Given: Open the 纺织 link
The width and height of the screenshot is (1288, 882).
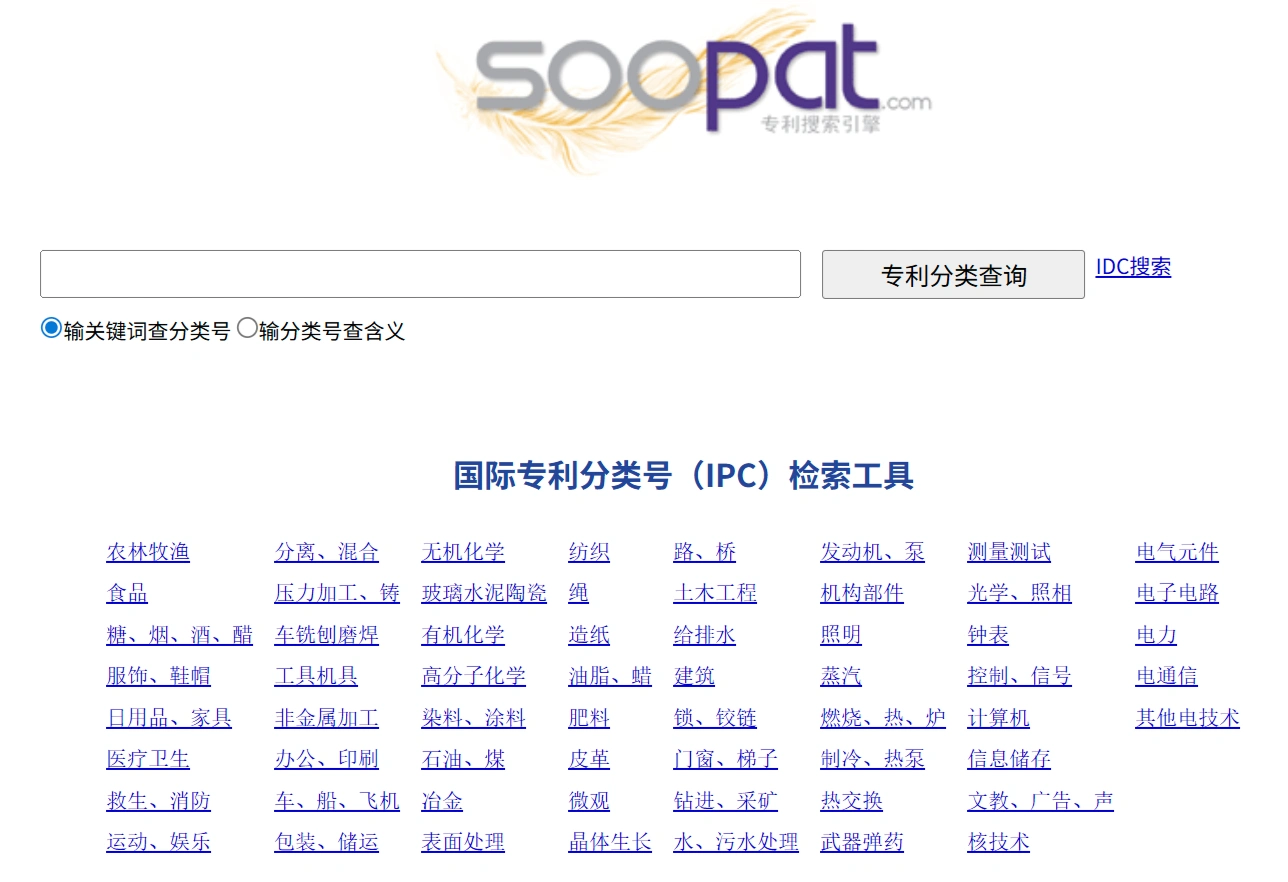Looking at the screenshot, I should click(589, 552).
